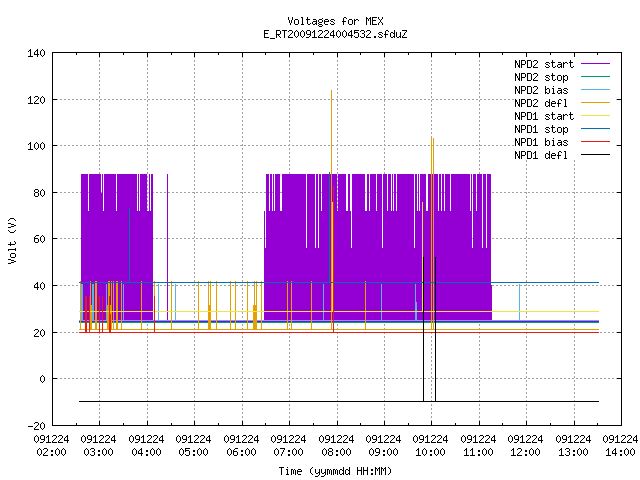Click the purple NPD2 start legend line sample
This screenshot has height=480, width=640.
click(x=595, y=64)
